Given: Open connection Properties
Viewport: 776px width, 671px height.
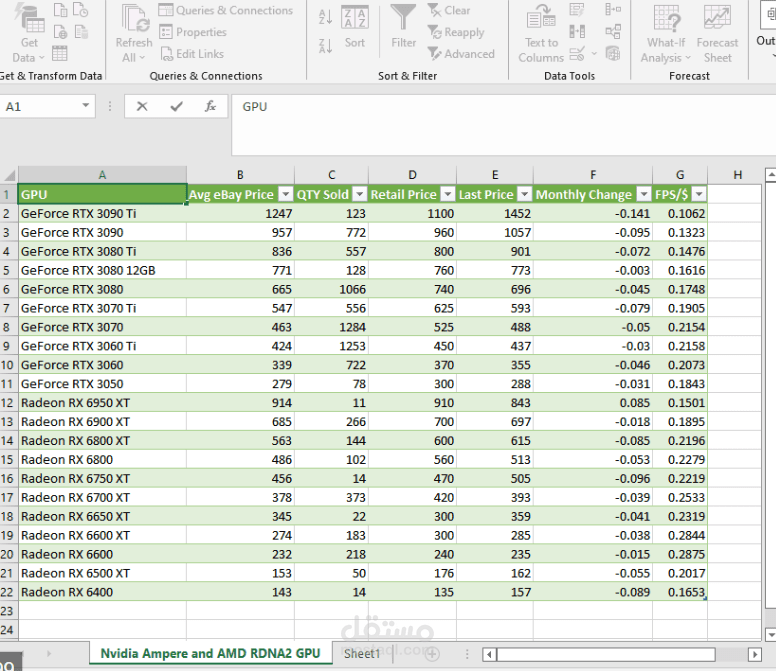Looking at the screenshot, I should click(193, 32).
